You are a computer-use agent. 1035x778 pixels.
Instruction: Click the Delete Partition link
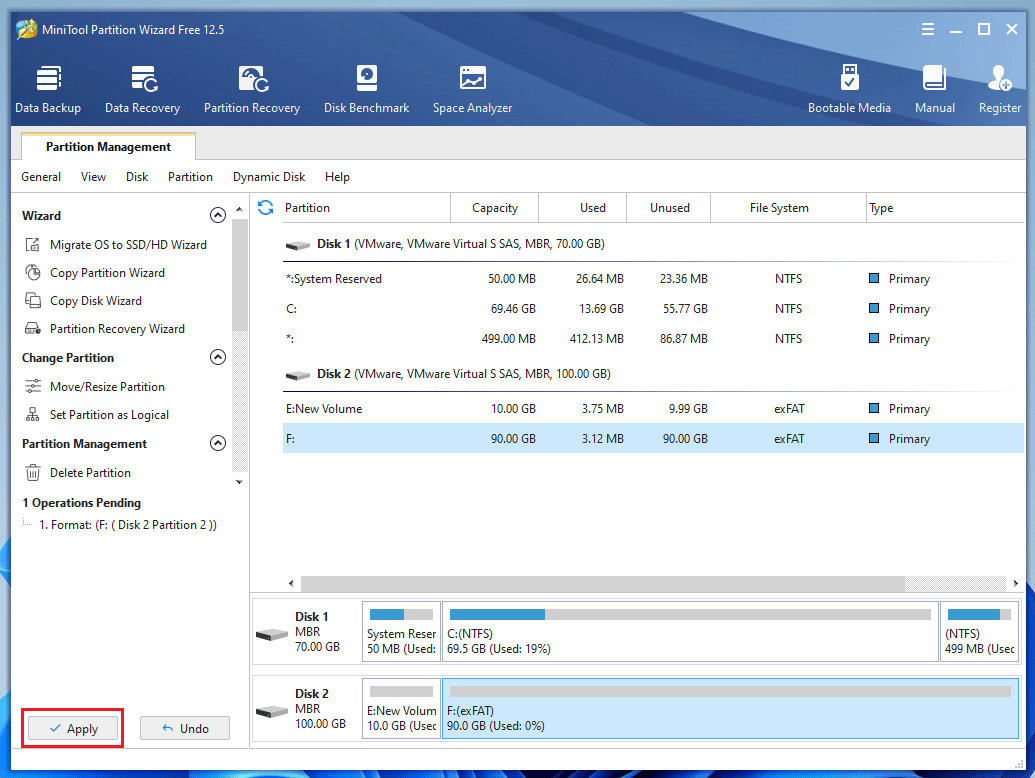[x=90, y=473]
